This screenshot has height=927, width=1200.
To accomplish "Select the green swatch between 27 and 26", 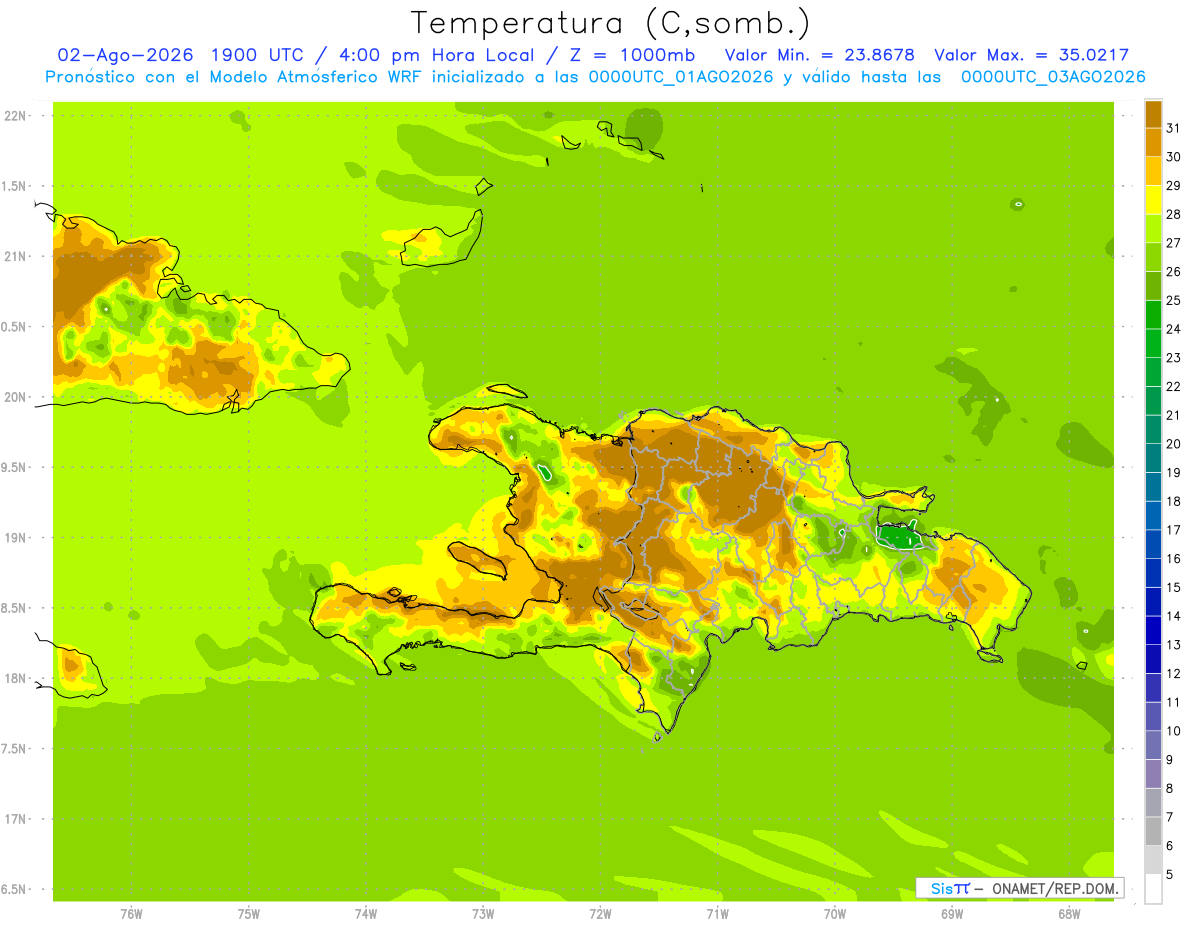I will coord(1153,257).
